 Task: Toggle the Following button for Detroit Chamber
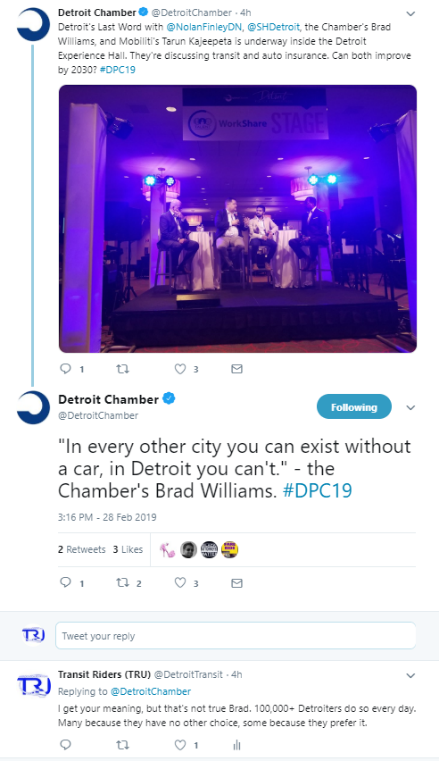(x=354, y=407)
